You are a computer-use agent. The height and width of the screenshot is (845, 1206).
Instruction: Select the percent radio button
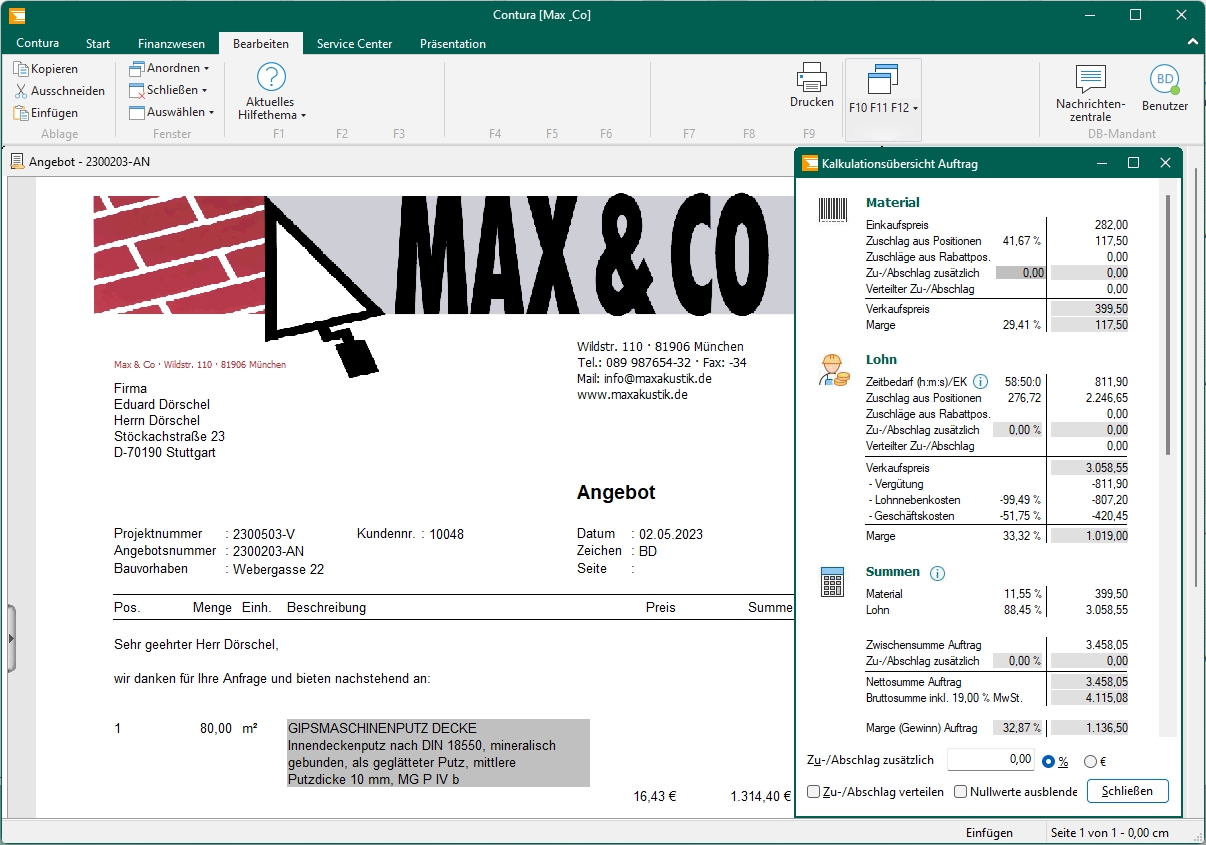coord(1049,761)
